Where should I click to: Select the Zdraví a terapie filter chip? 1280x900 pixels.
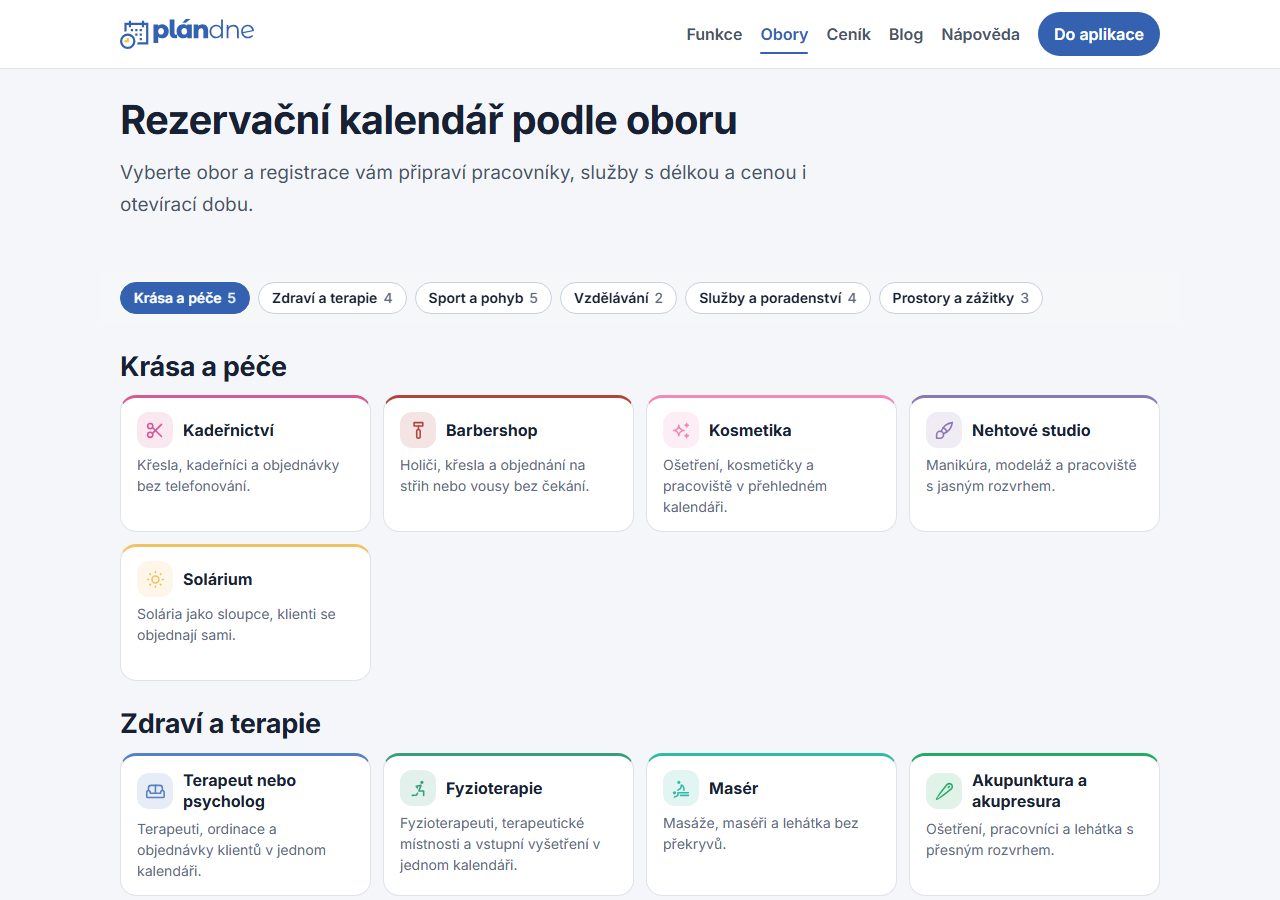click(x=332, y=298)
